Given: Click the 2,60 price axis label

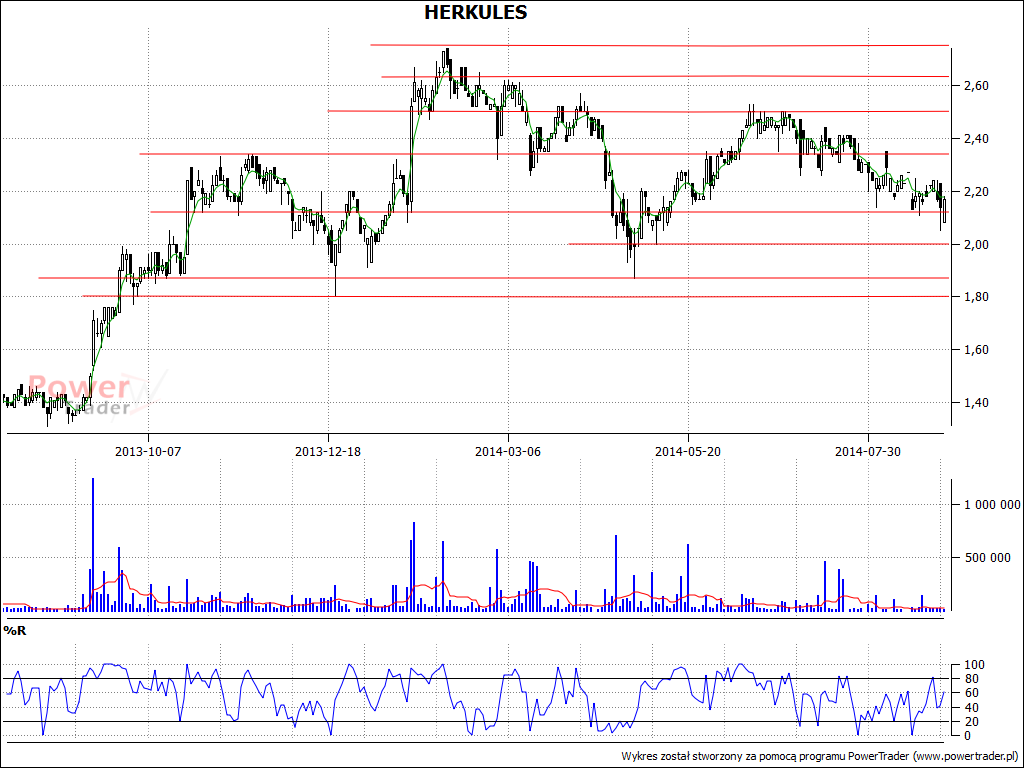Looking at the screenshot, I should [976, 86].
